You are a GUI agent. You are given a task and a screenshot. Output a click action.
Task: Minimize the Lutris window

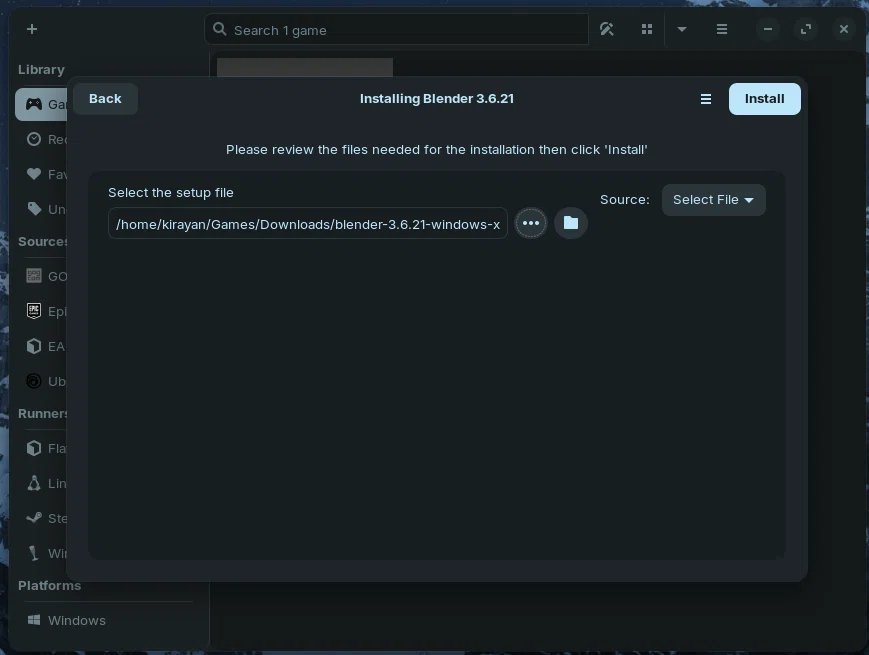768,29
